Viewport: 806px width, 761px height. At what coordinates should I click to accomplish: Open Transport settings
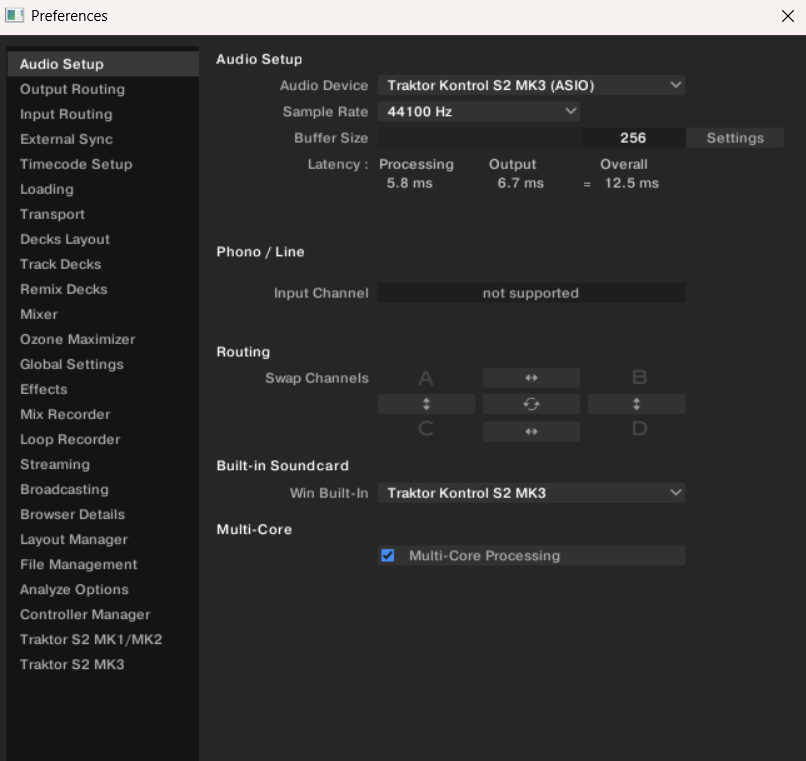point(103,214)
